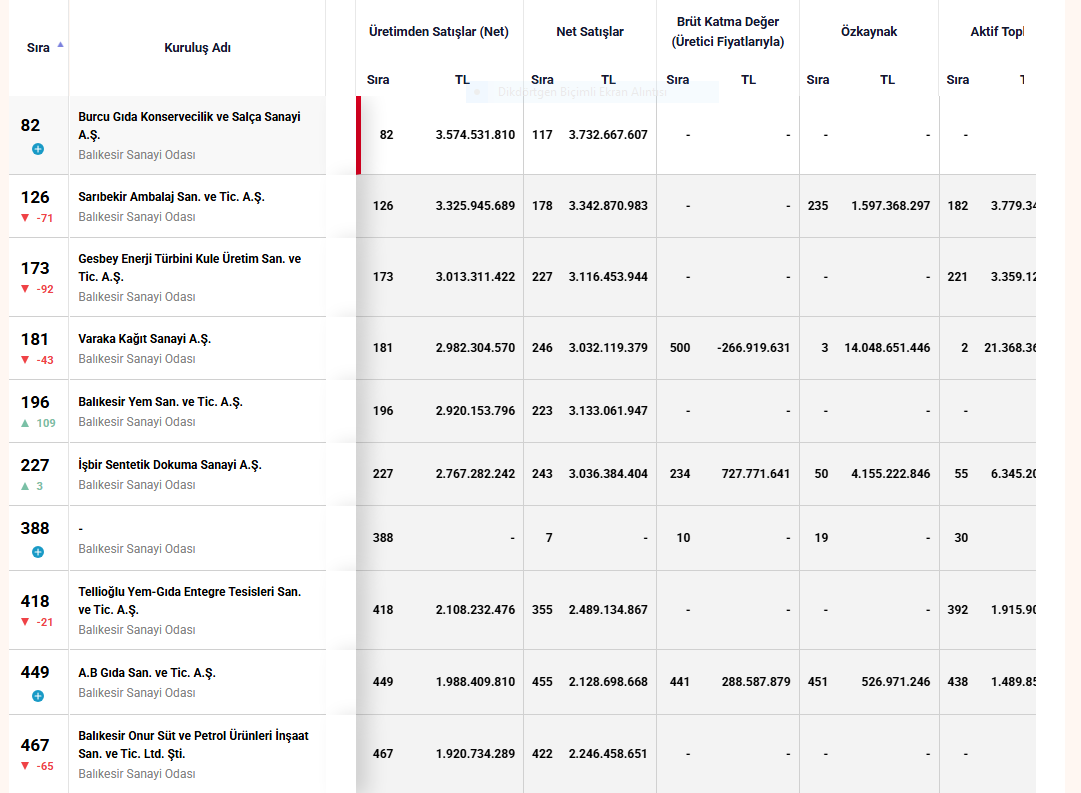Select gross value added 288.587.879

tap(756, 682)
